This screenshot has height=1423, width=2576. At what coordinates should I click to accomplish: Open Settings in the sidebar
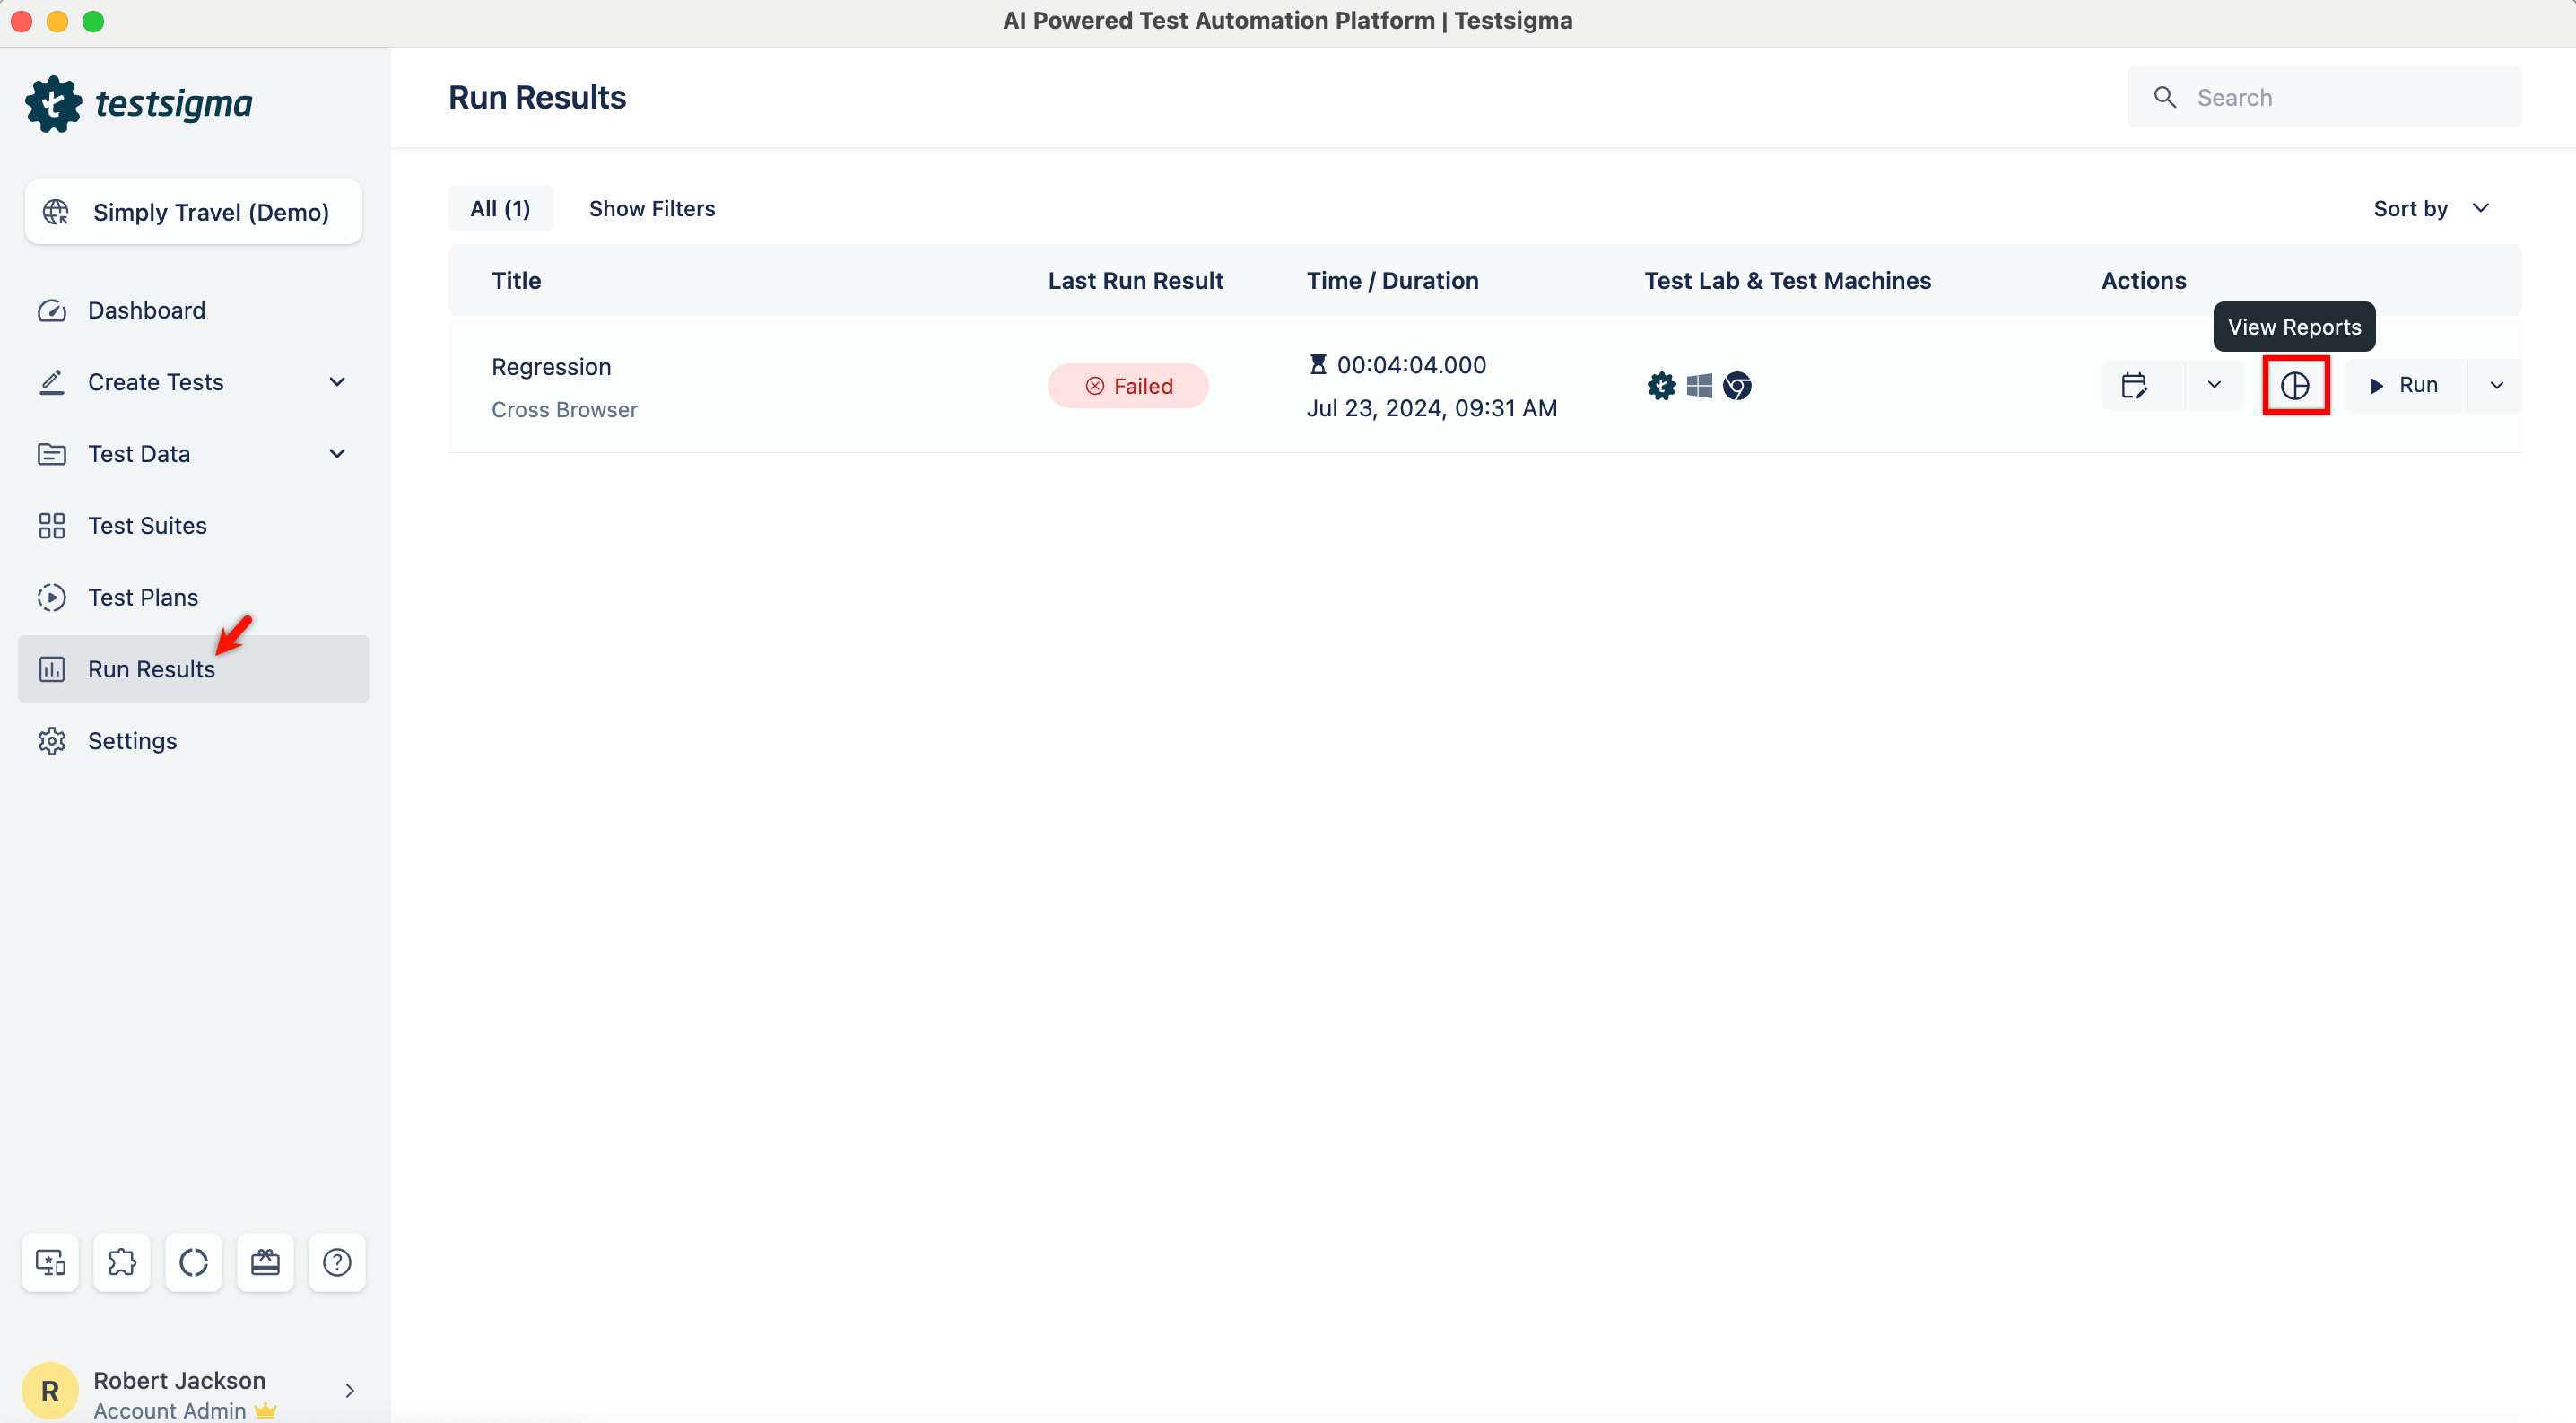(x=194, y=741)
